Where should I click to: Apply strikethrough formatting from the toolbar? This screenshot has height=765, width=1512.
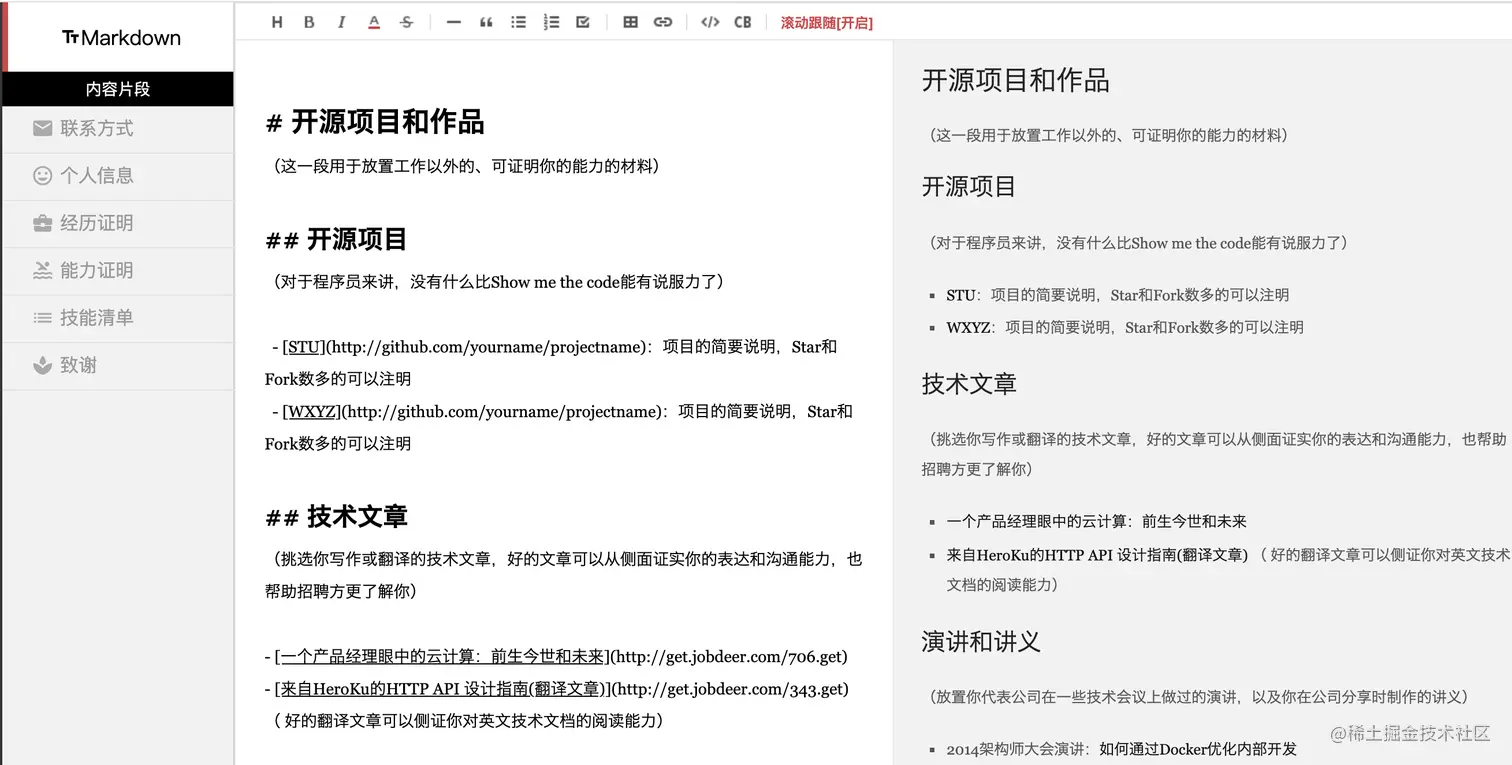click(x=406, y=22)
